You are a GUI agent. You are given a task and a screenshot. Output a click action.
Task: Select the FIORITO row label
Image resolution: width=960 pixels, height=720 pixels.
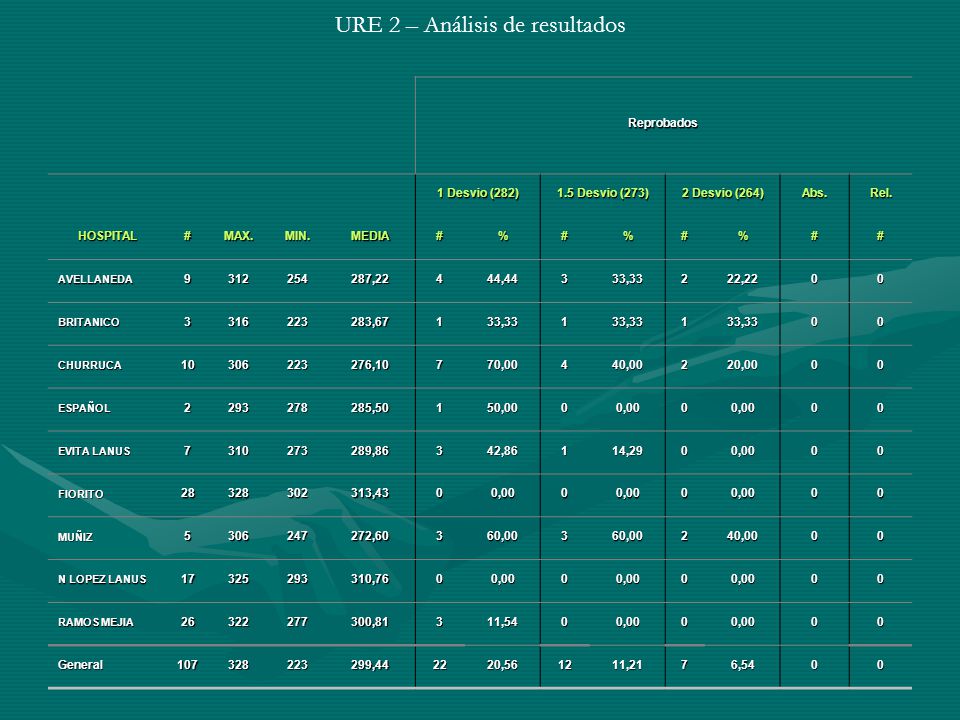tap(80, 494)
